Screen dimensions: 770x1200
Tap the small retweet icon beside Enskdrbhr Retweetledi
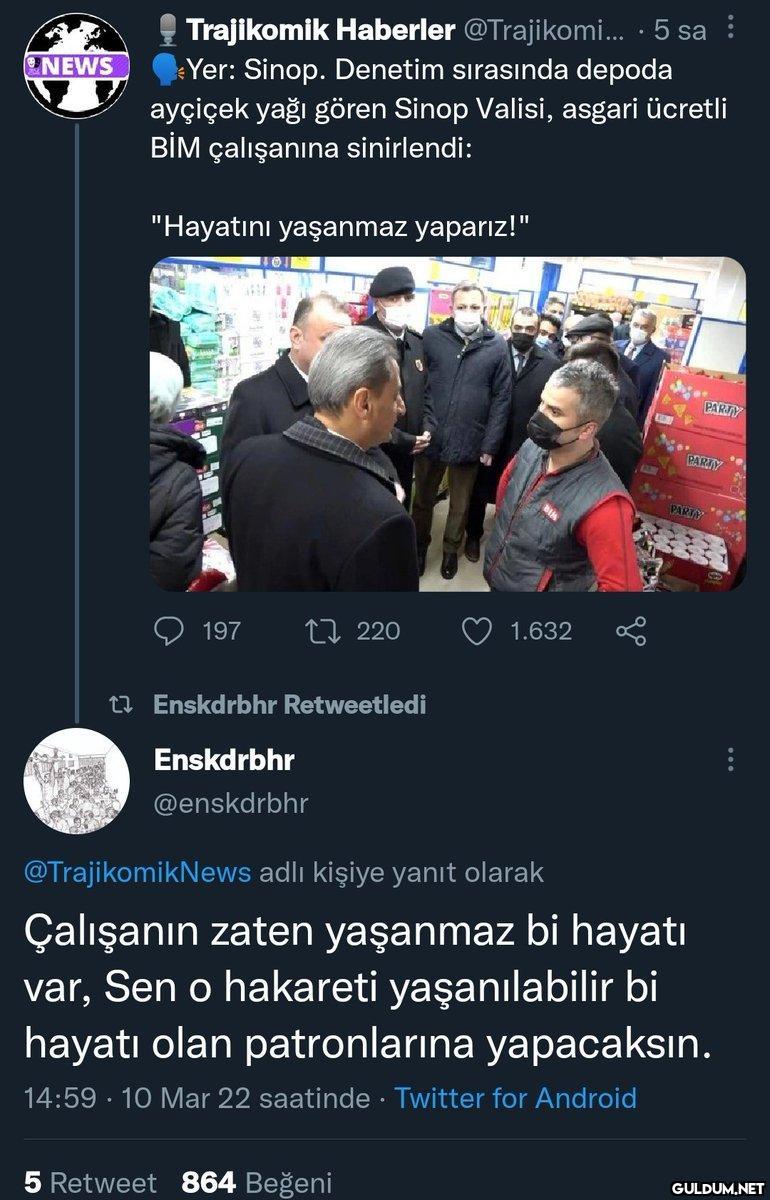point(119,705)
